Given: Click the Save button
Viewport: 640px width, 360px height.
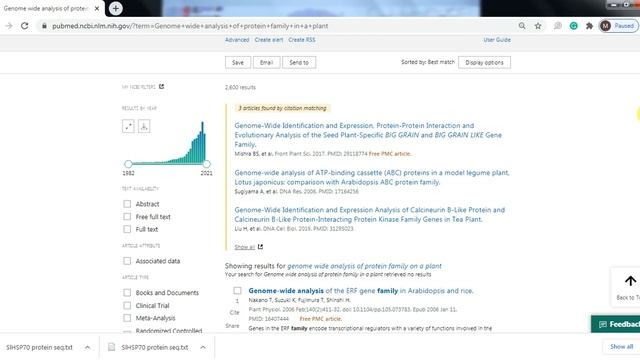Looking at the screenshot, I should (238, 62).
